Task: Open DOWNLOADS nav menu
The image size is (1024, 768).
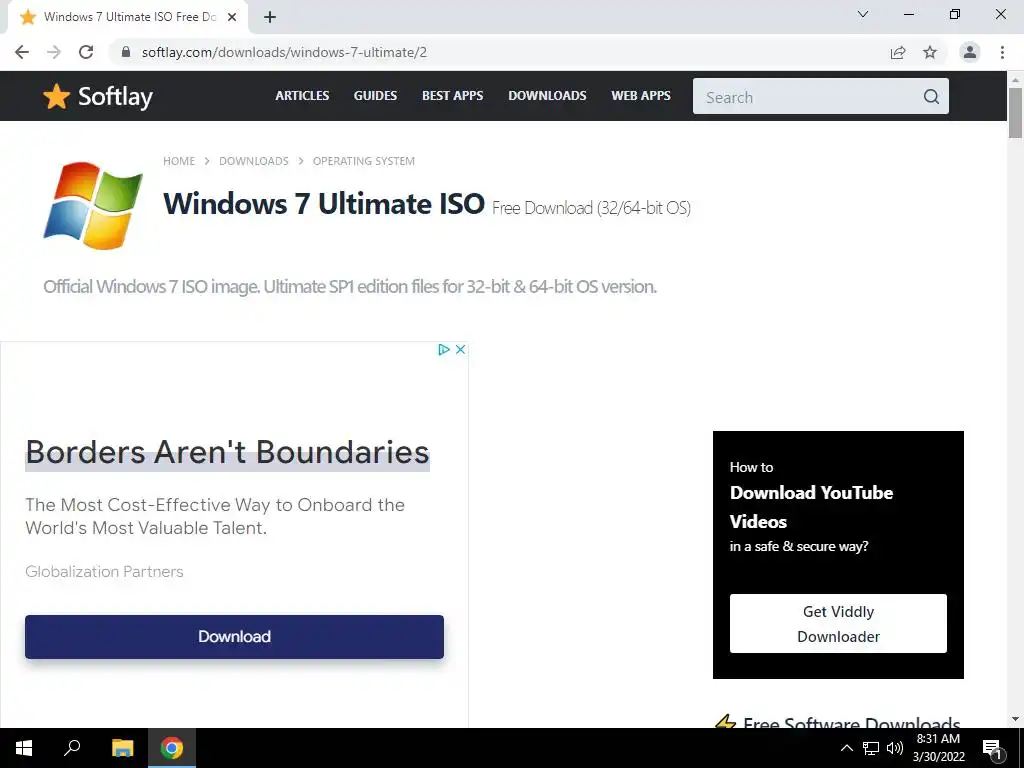Action: [x=547, y=95]
